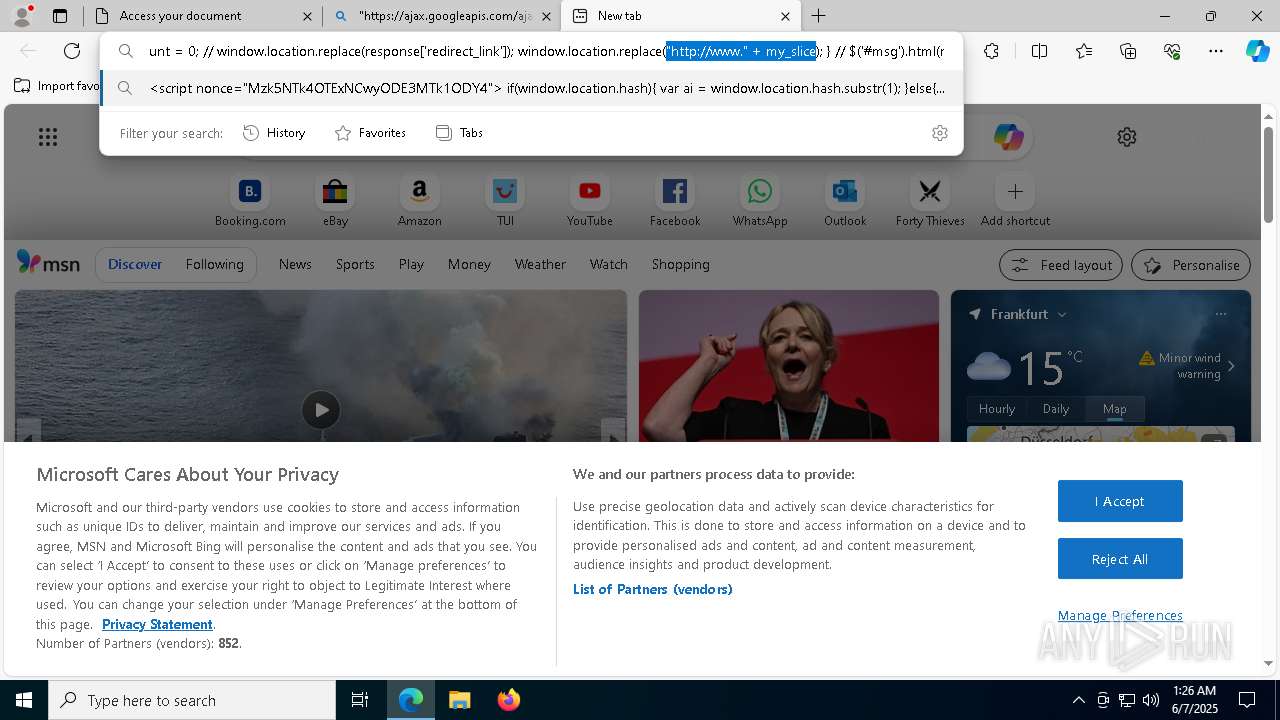Open the YouTube shortcut
Screen dimensions: 1280x720
pyautogui.click(x=590, y=201)
